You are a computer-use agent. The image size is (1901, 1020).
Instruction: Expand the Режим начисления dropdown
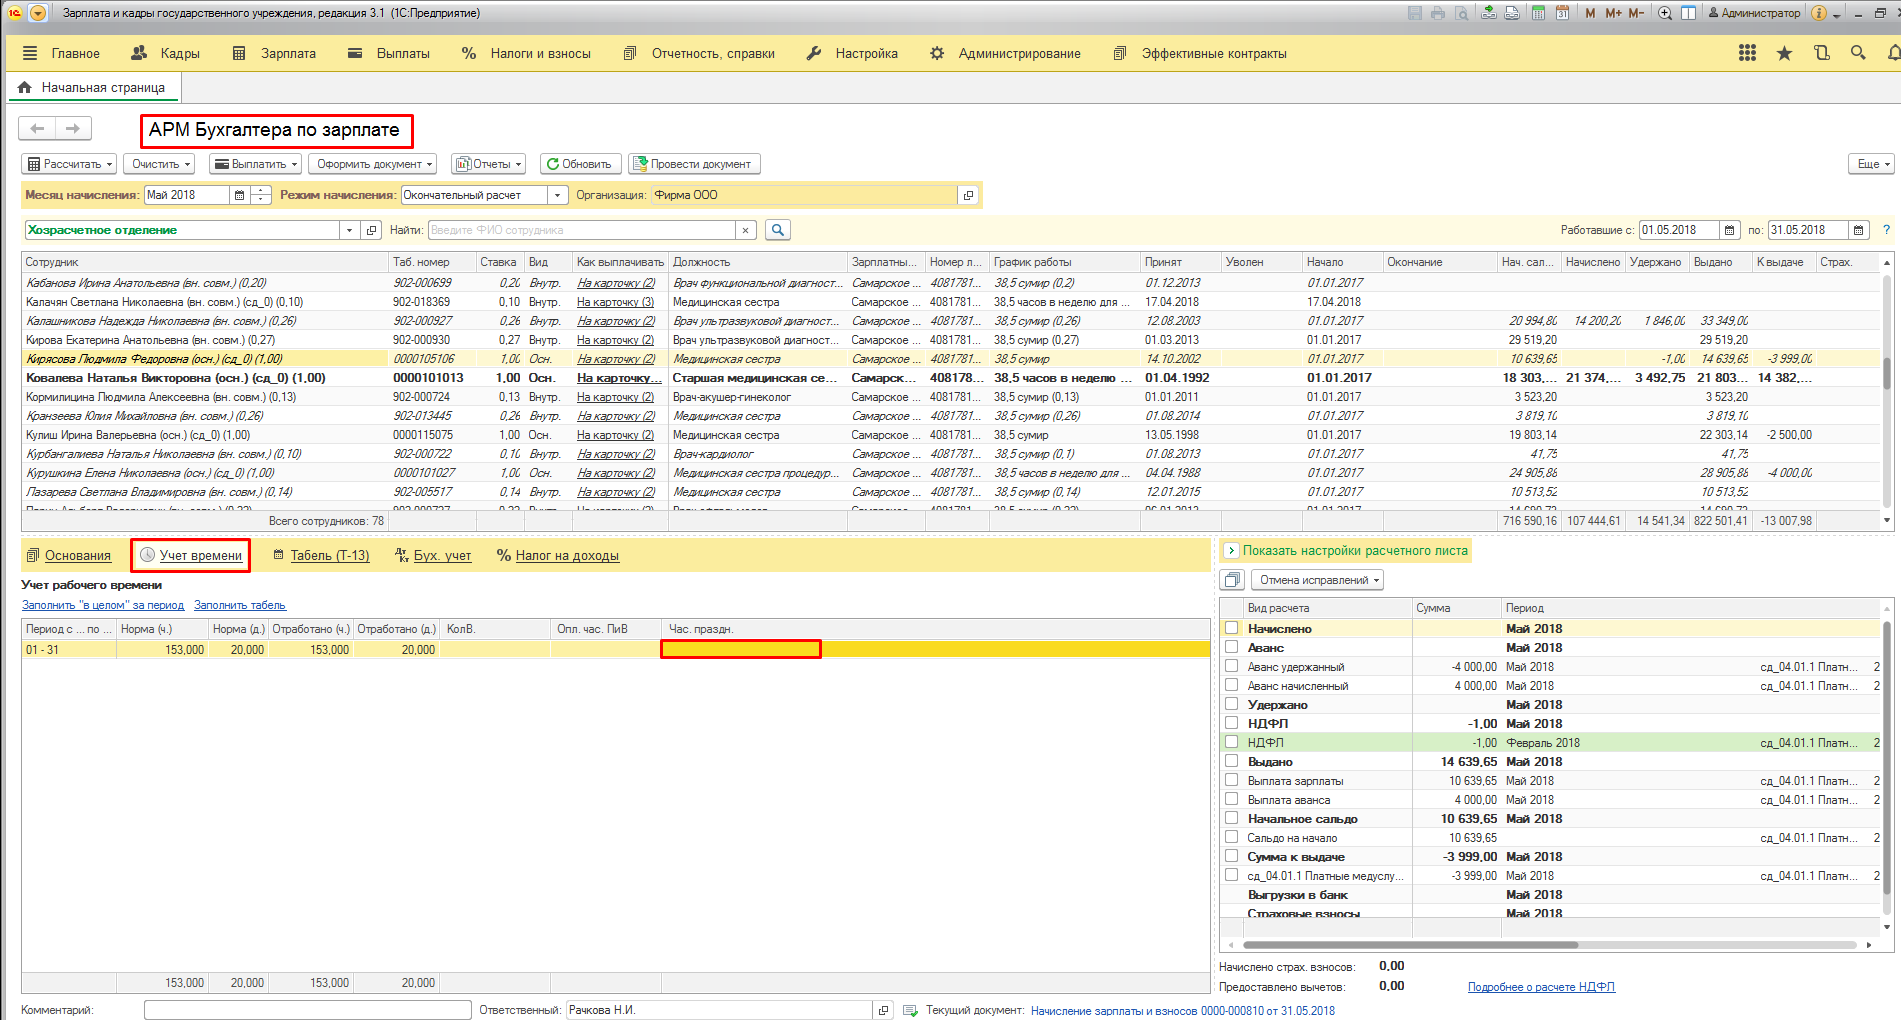558,195
